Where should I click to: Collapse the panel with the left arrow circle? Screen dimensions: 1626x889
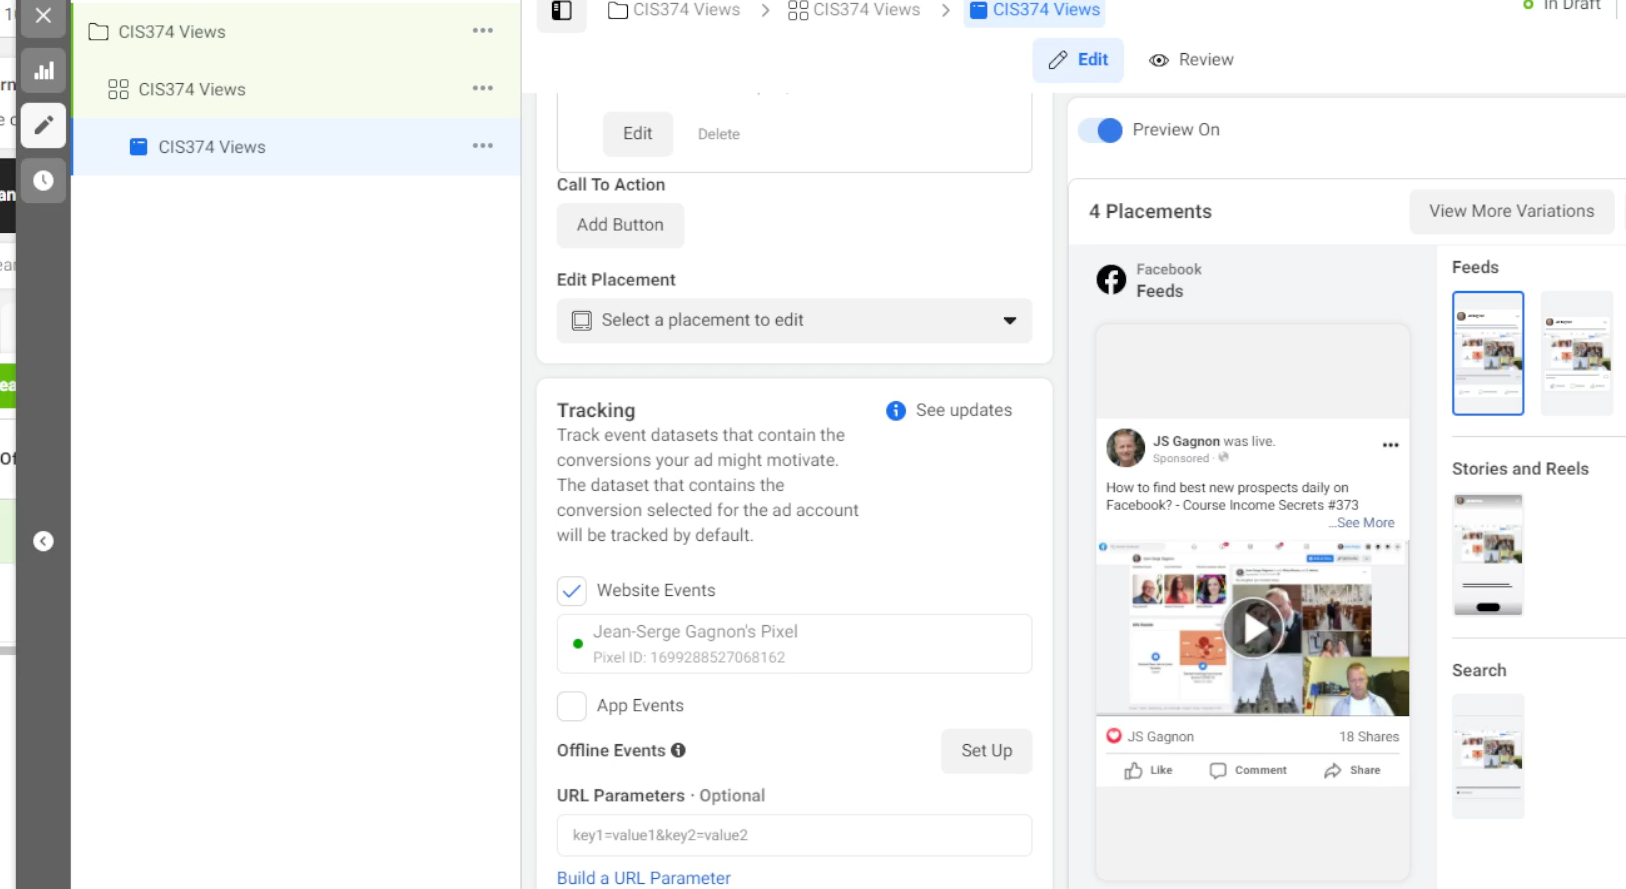click(x=43, y=541)
